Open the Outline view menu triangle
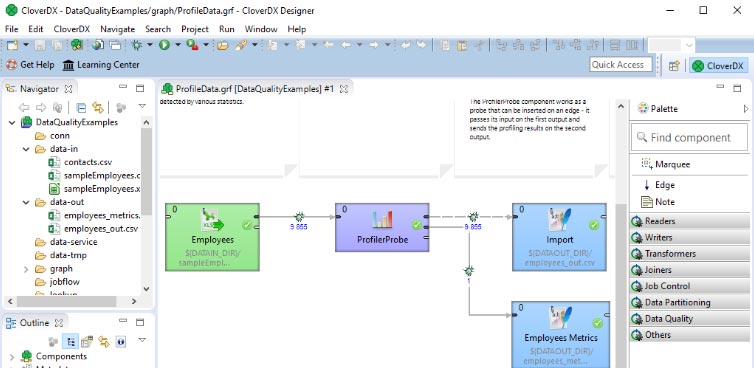Screen dimensions: 754x368 pos(142,340)
